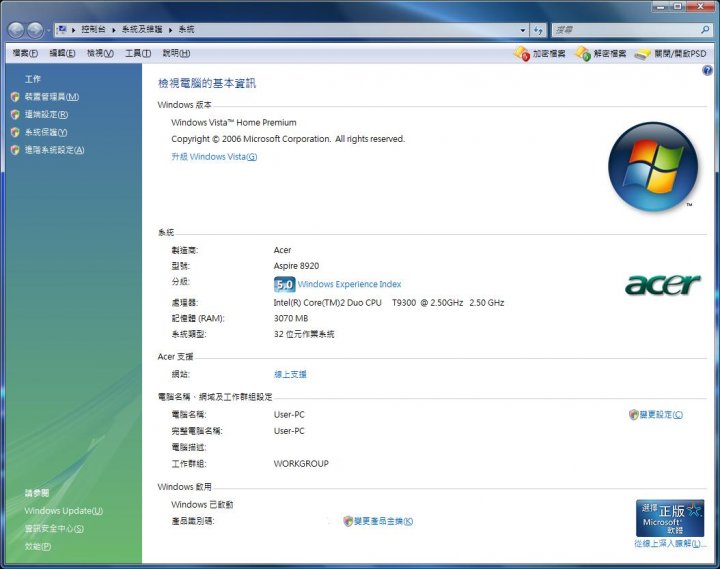This screenshot has height=569, width=720.
Task: Open the 工具(T) menu
Action: click(x=138, y=53)
